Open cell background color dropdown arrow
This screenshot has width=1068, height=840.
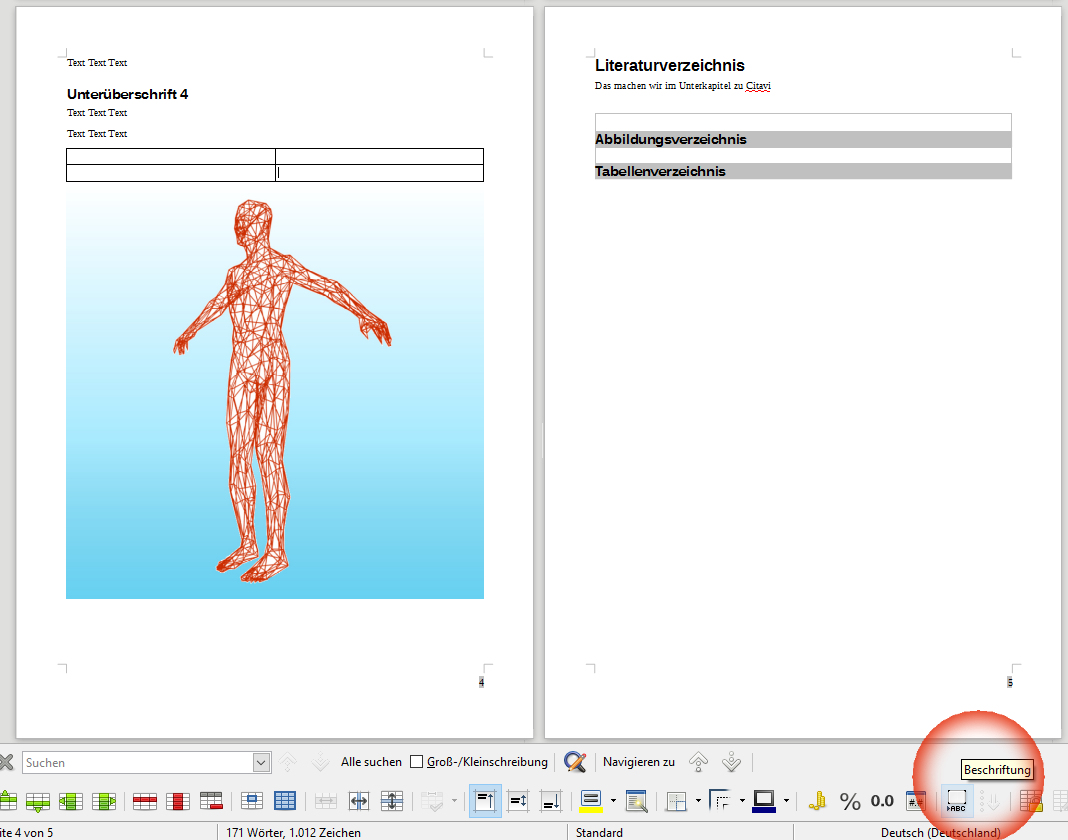point(613,801)
